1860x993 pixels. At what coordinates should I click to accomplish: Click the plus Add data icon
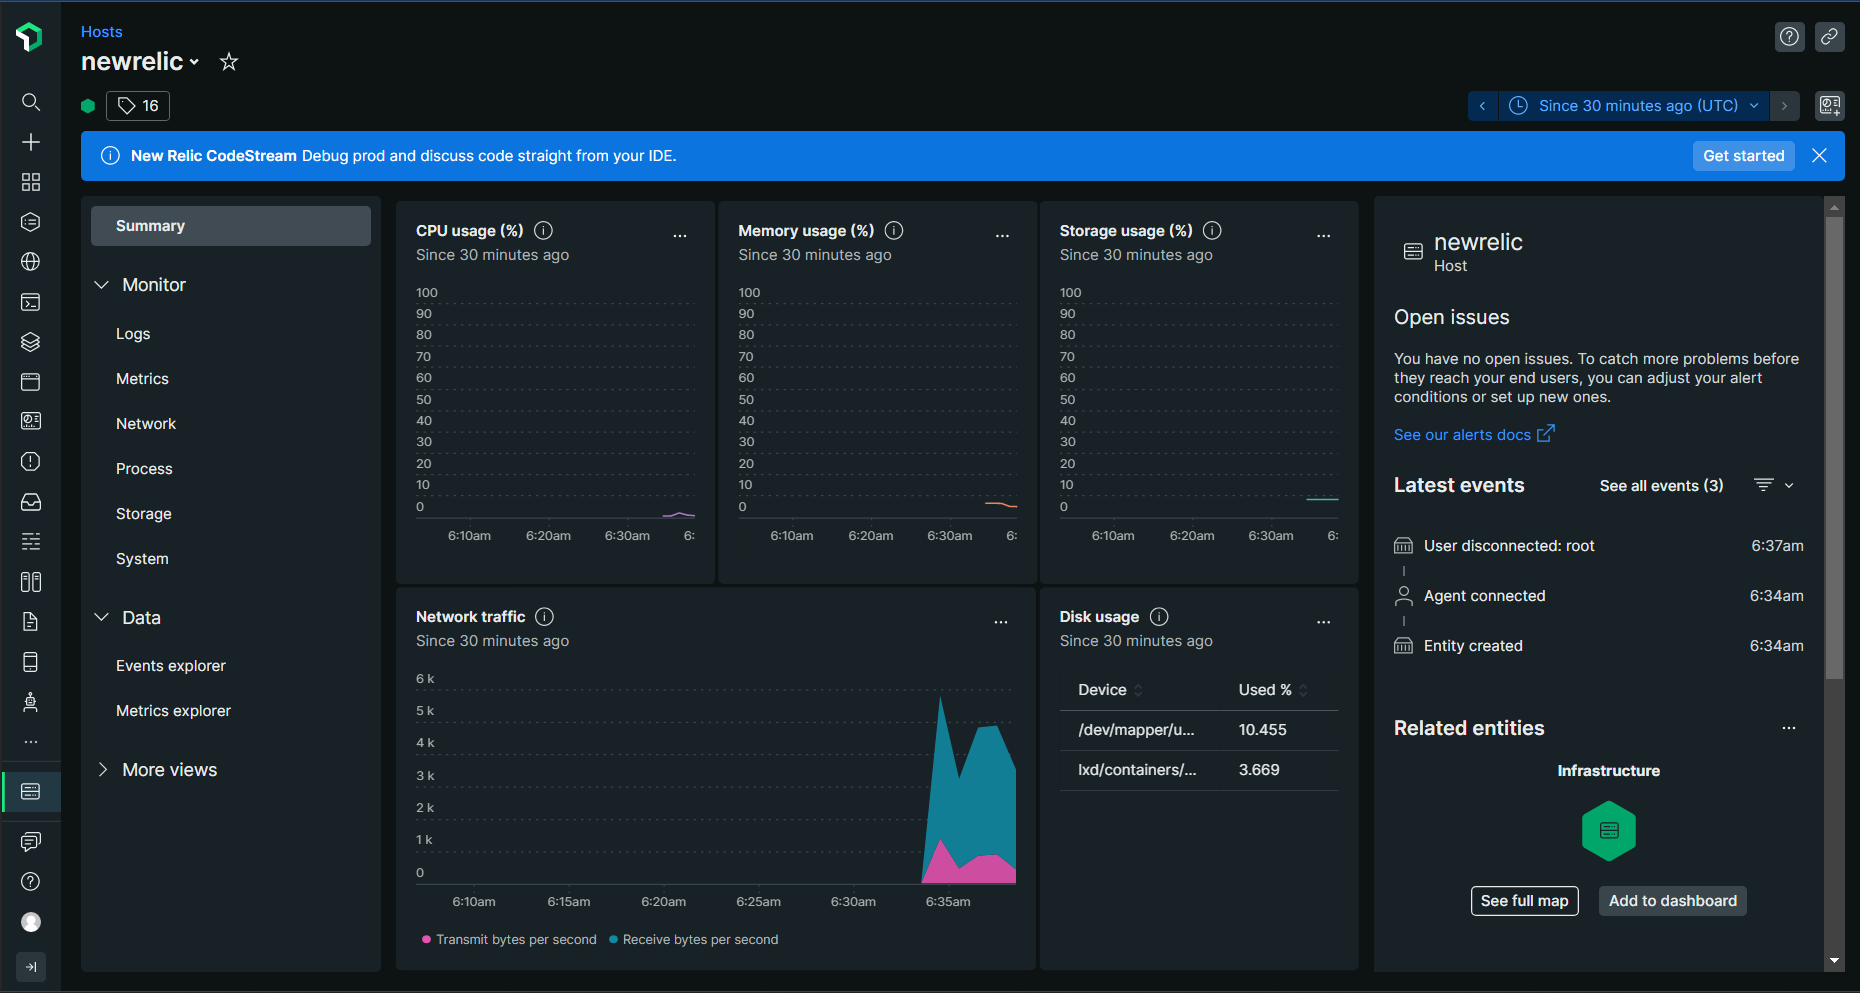pyautogui.click(x=31, y=142)
